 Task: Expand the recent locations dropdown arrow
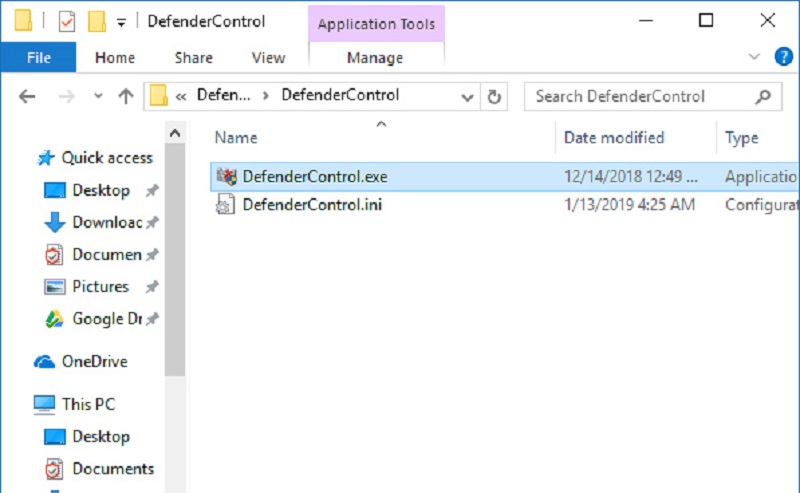pos(98,96)
